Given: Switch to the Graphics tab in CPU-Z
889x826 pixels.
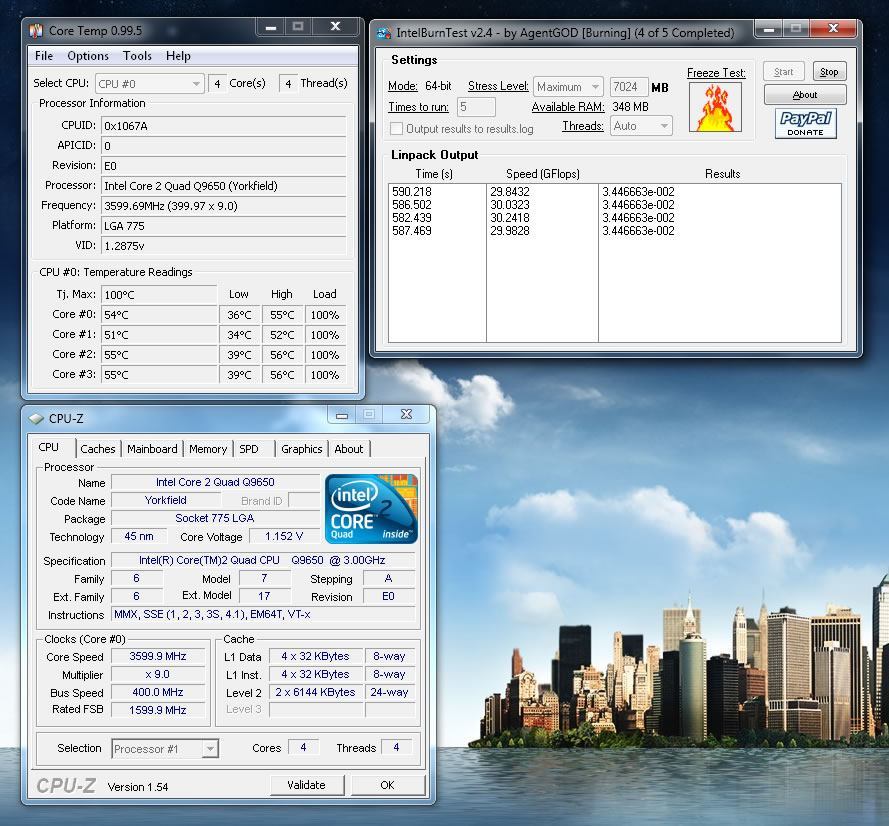Looking at the screenshot, I should (302, 449).
